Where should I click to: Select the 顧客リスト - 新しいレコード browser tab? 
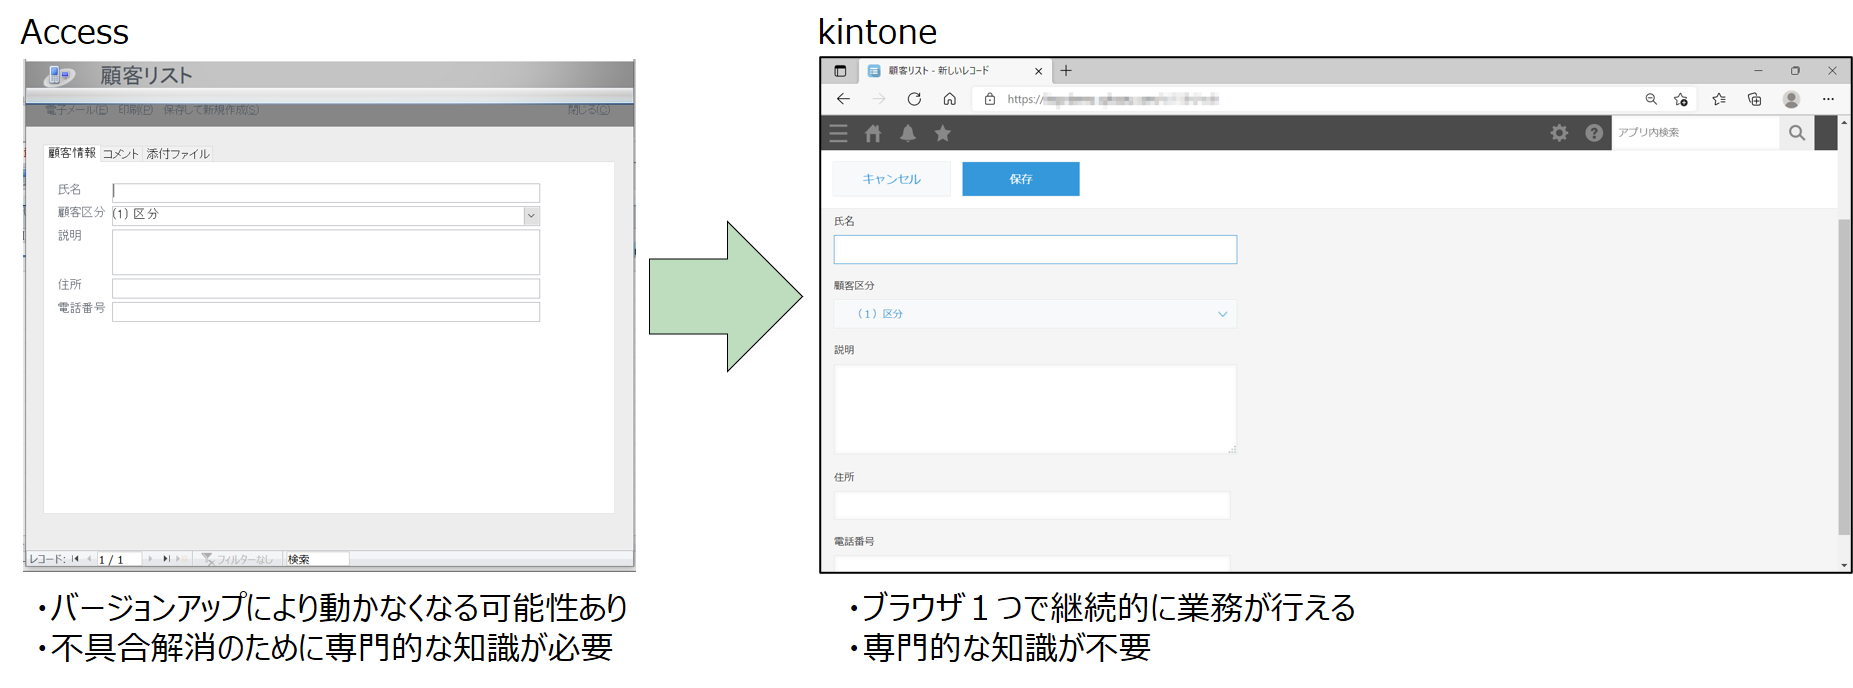954,71
